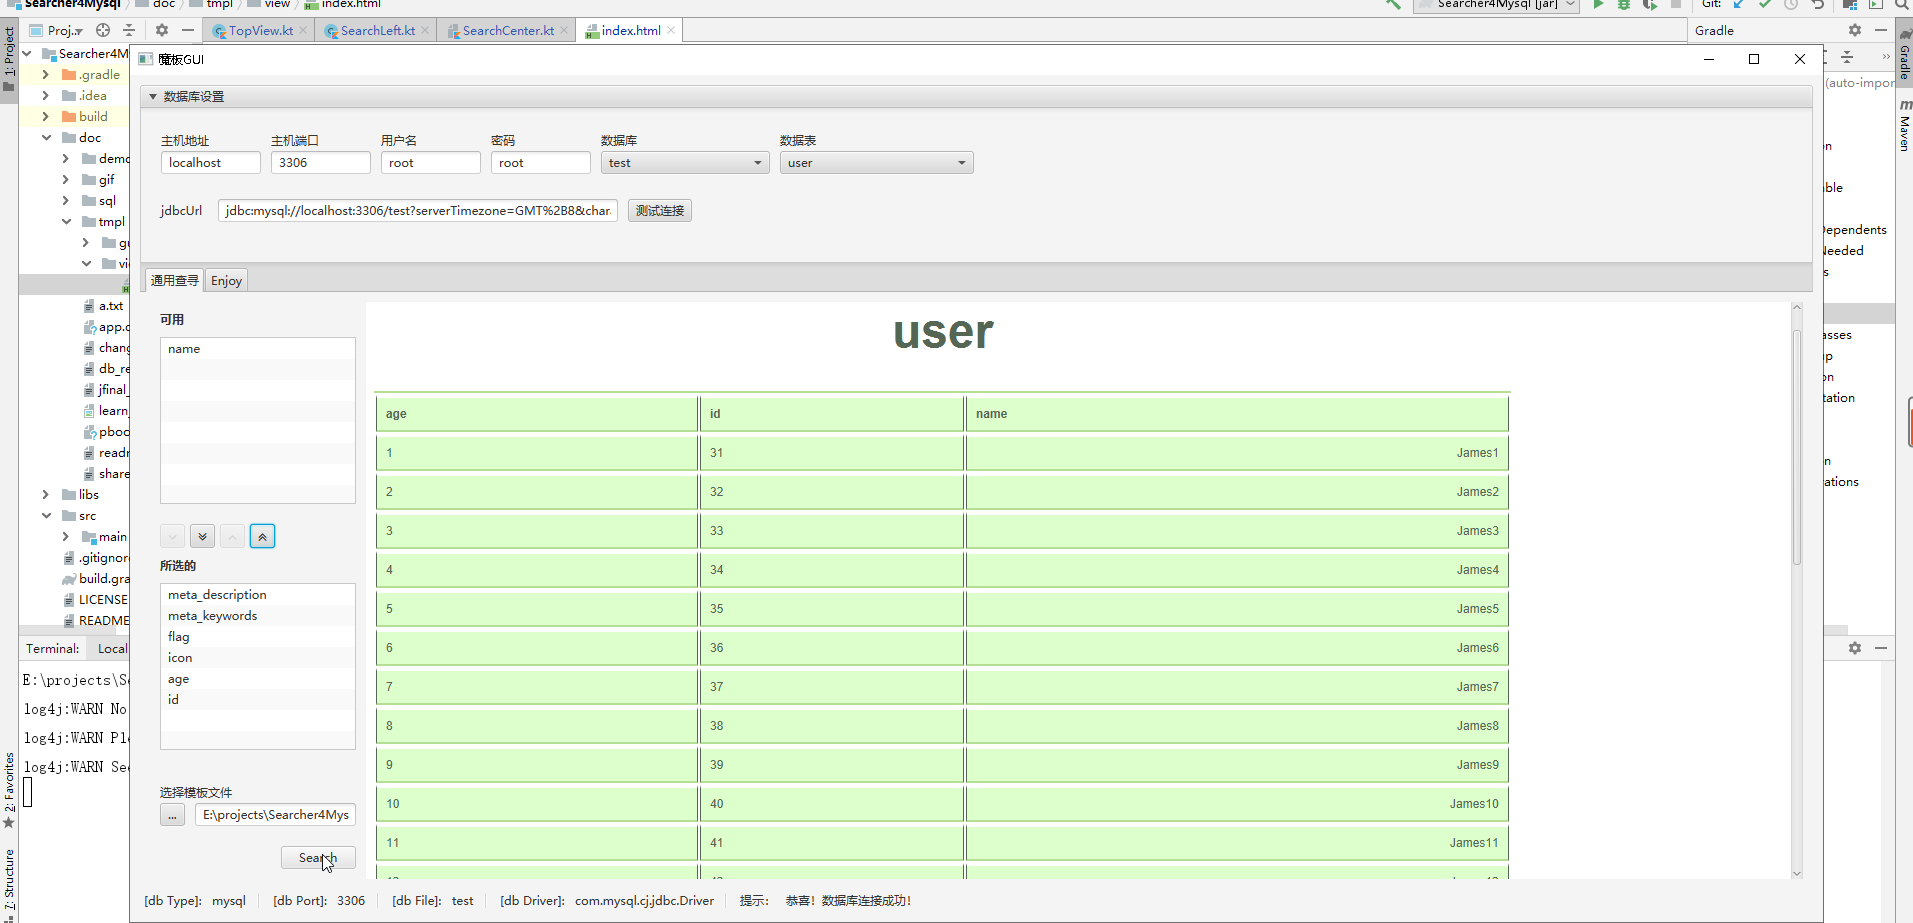
Task: Open Terminal panel settings gear
Action: pyautogui.click(x=1855, y=648)
